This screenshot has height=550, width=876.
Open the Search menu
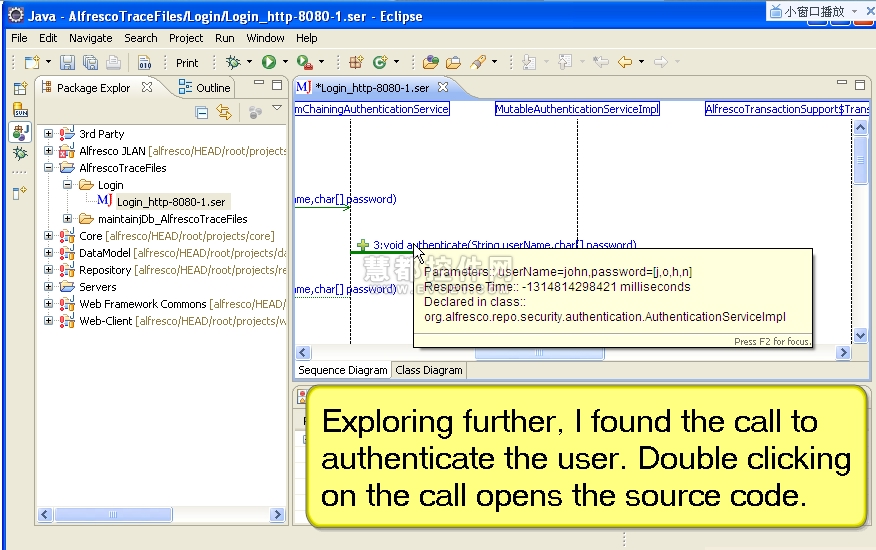click(x=141, y=38)
